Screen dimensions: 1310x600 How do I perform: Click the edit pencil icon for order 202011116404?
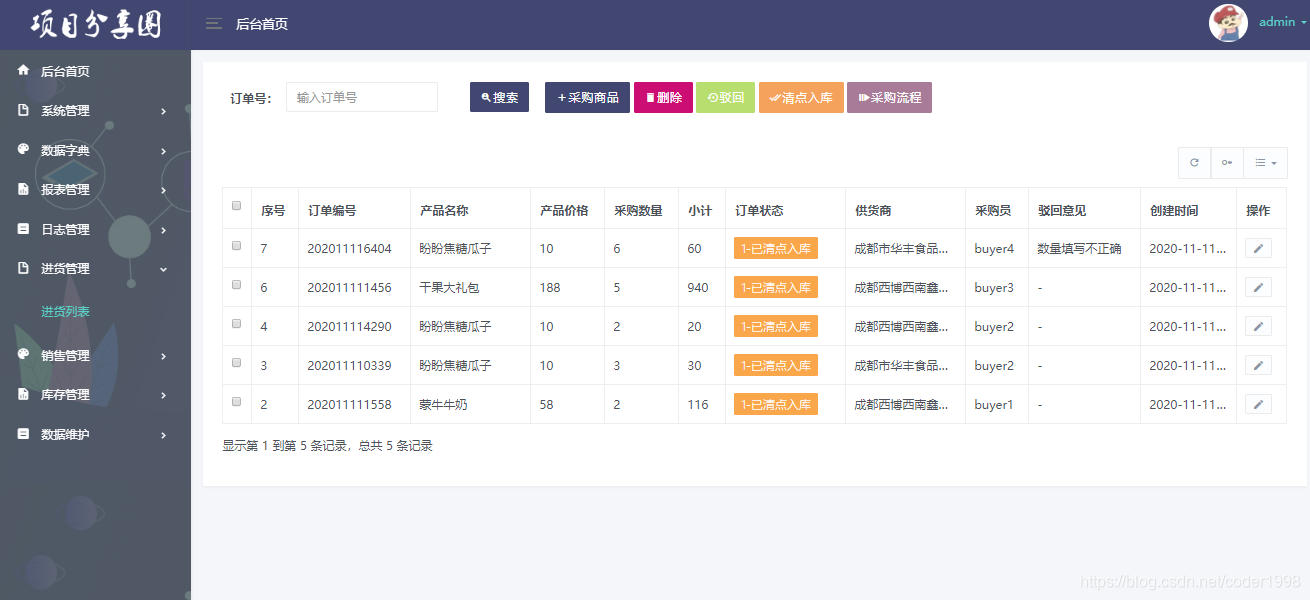coord(1258,247)
